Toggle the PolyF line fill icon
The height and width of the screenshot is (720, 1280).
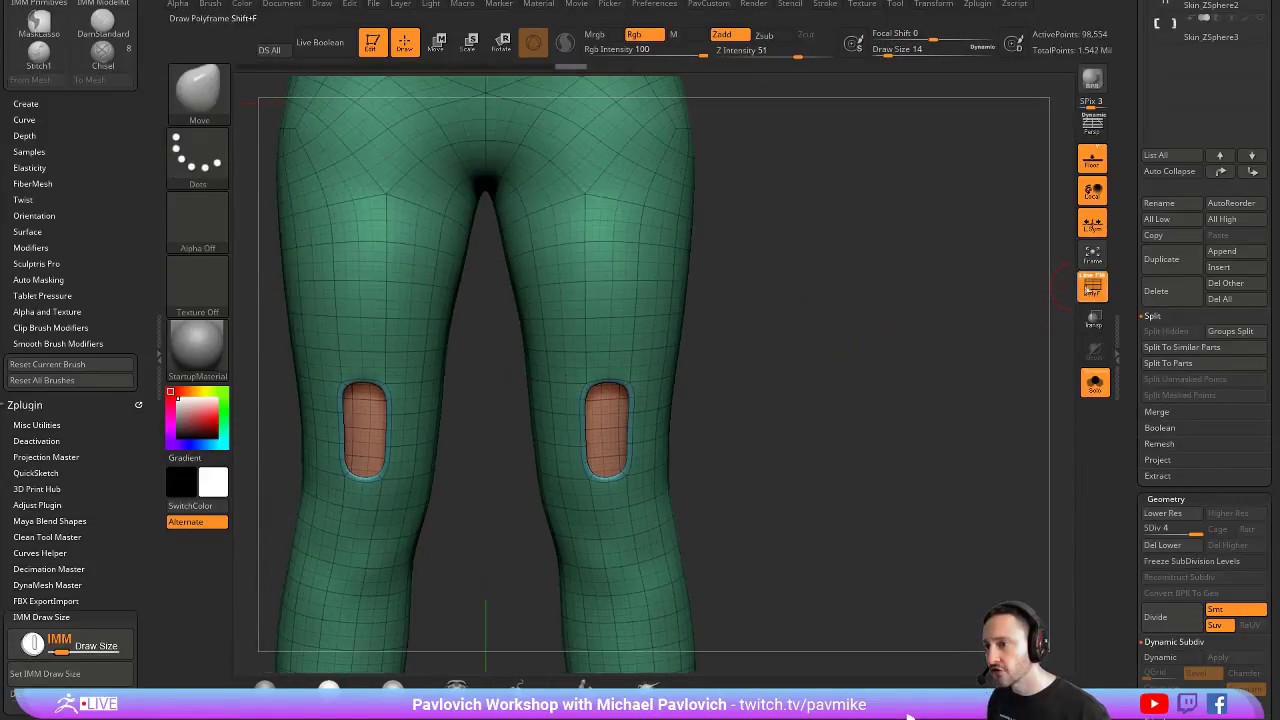pos(1092,287)
